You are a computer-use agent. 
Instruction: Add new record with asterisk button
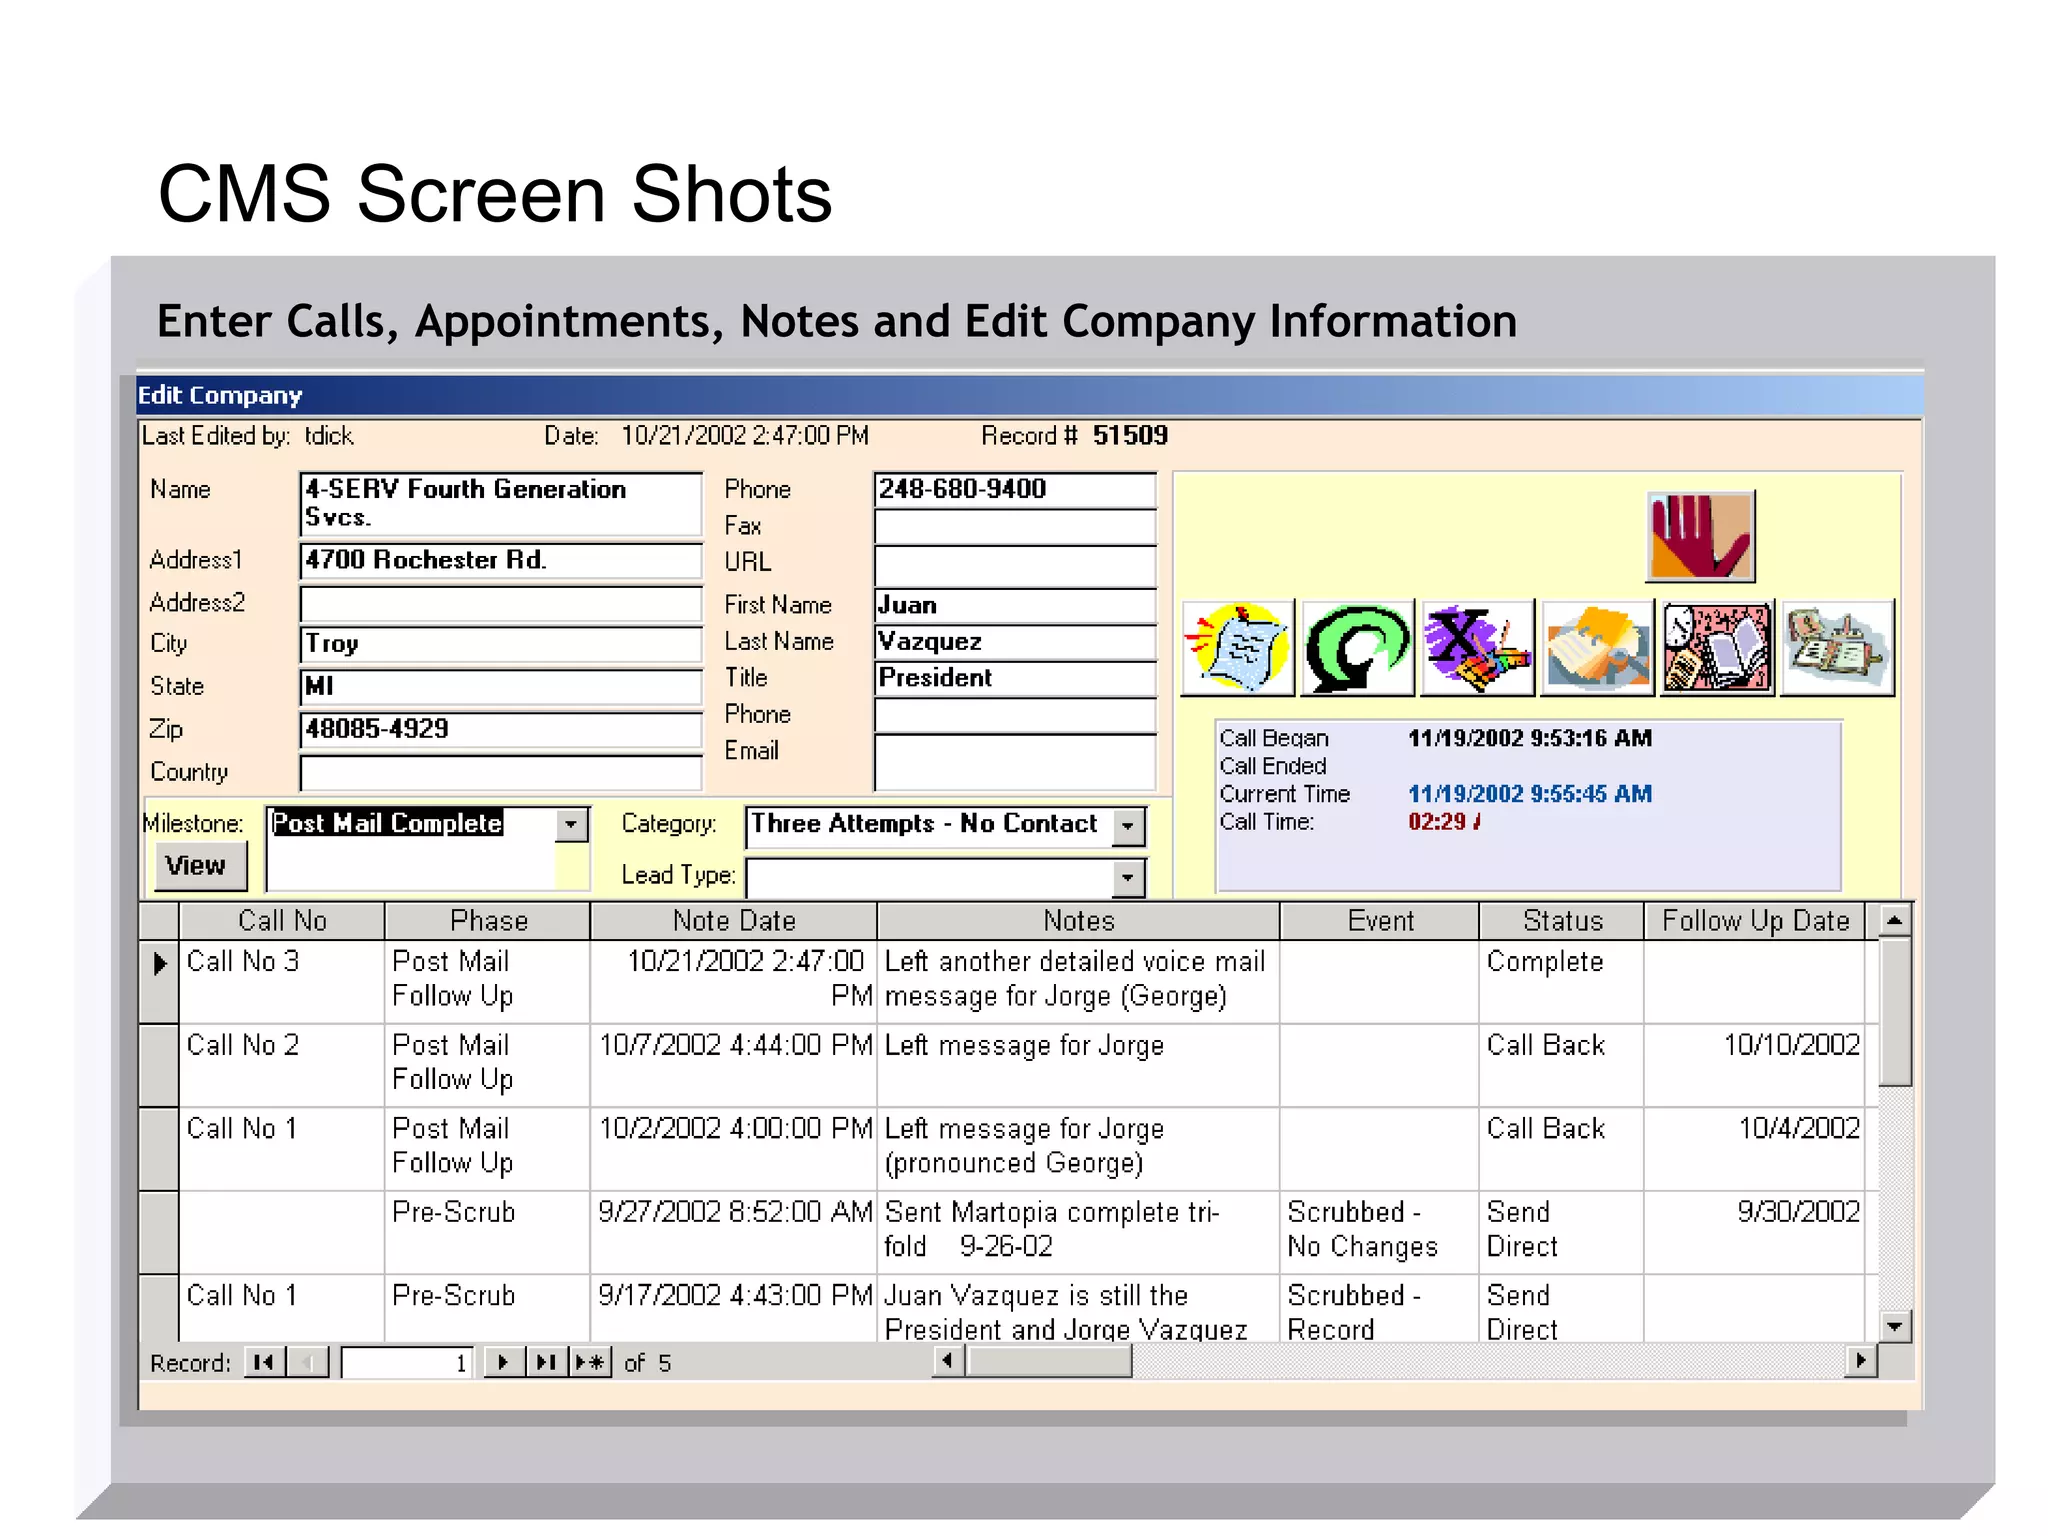(590, 1362)
